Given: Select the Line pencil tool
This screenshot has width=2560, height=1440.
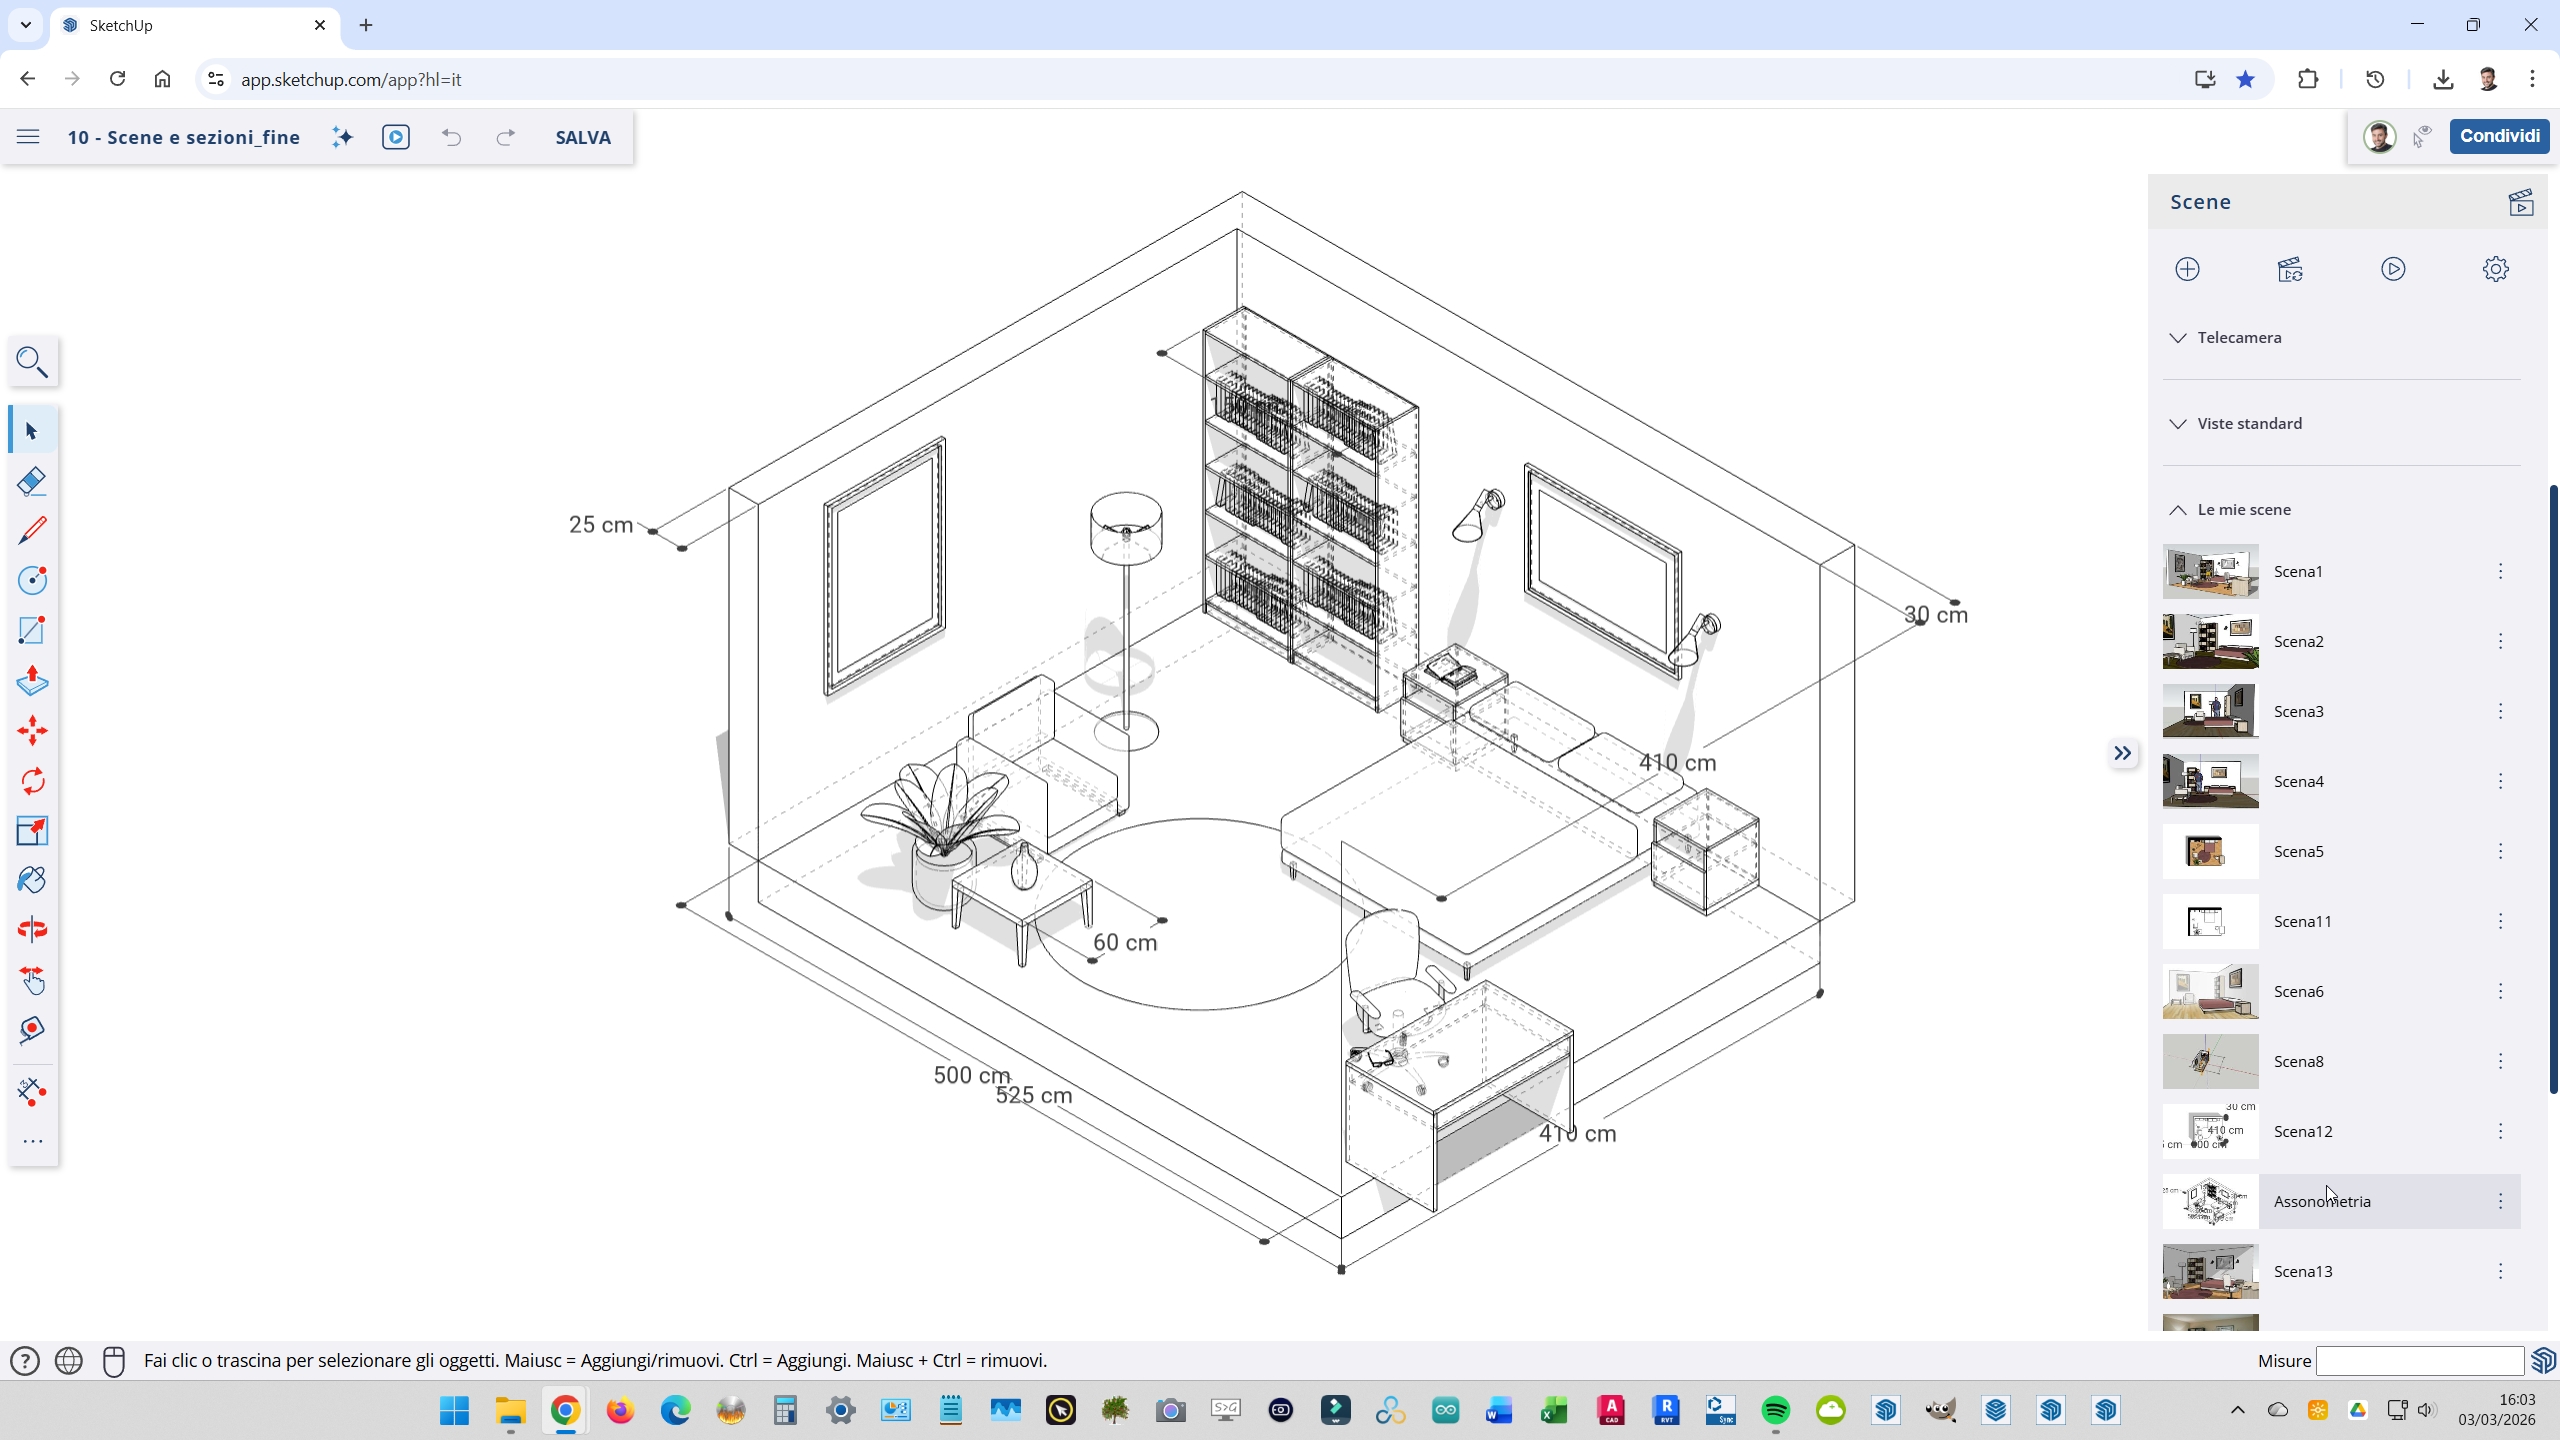Looking at the screenshot, I should tap(32, 530).
